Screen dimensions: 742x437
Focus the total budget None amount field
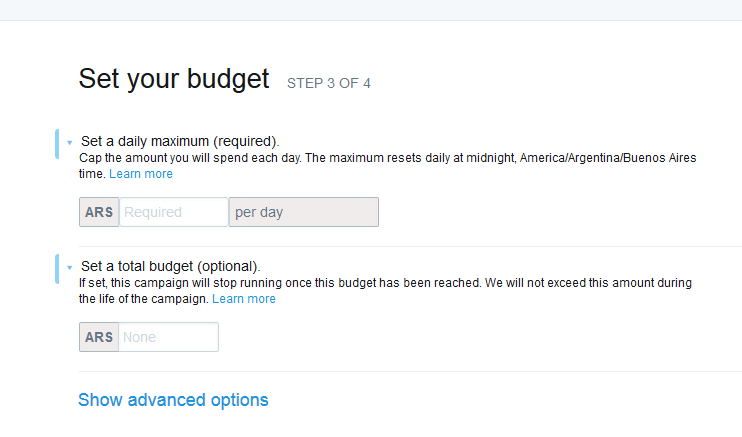click(168, 337)
